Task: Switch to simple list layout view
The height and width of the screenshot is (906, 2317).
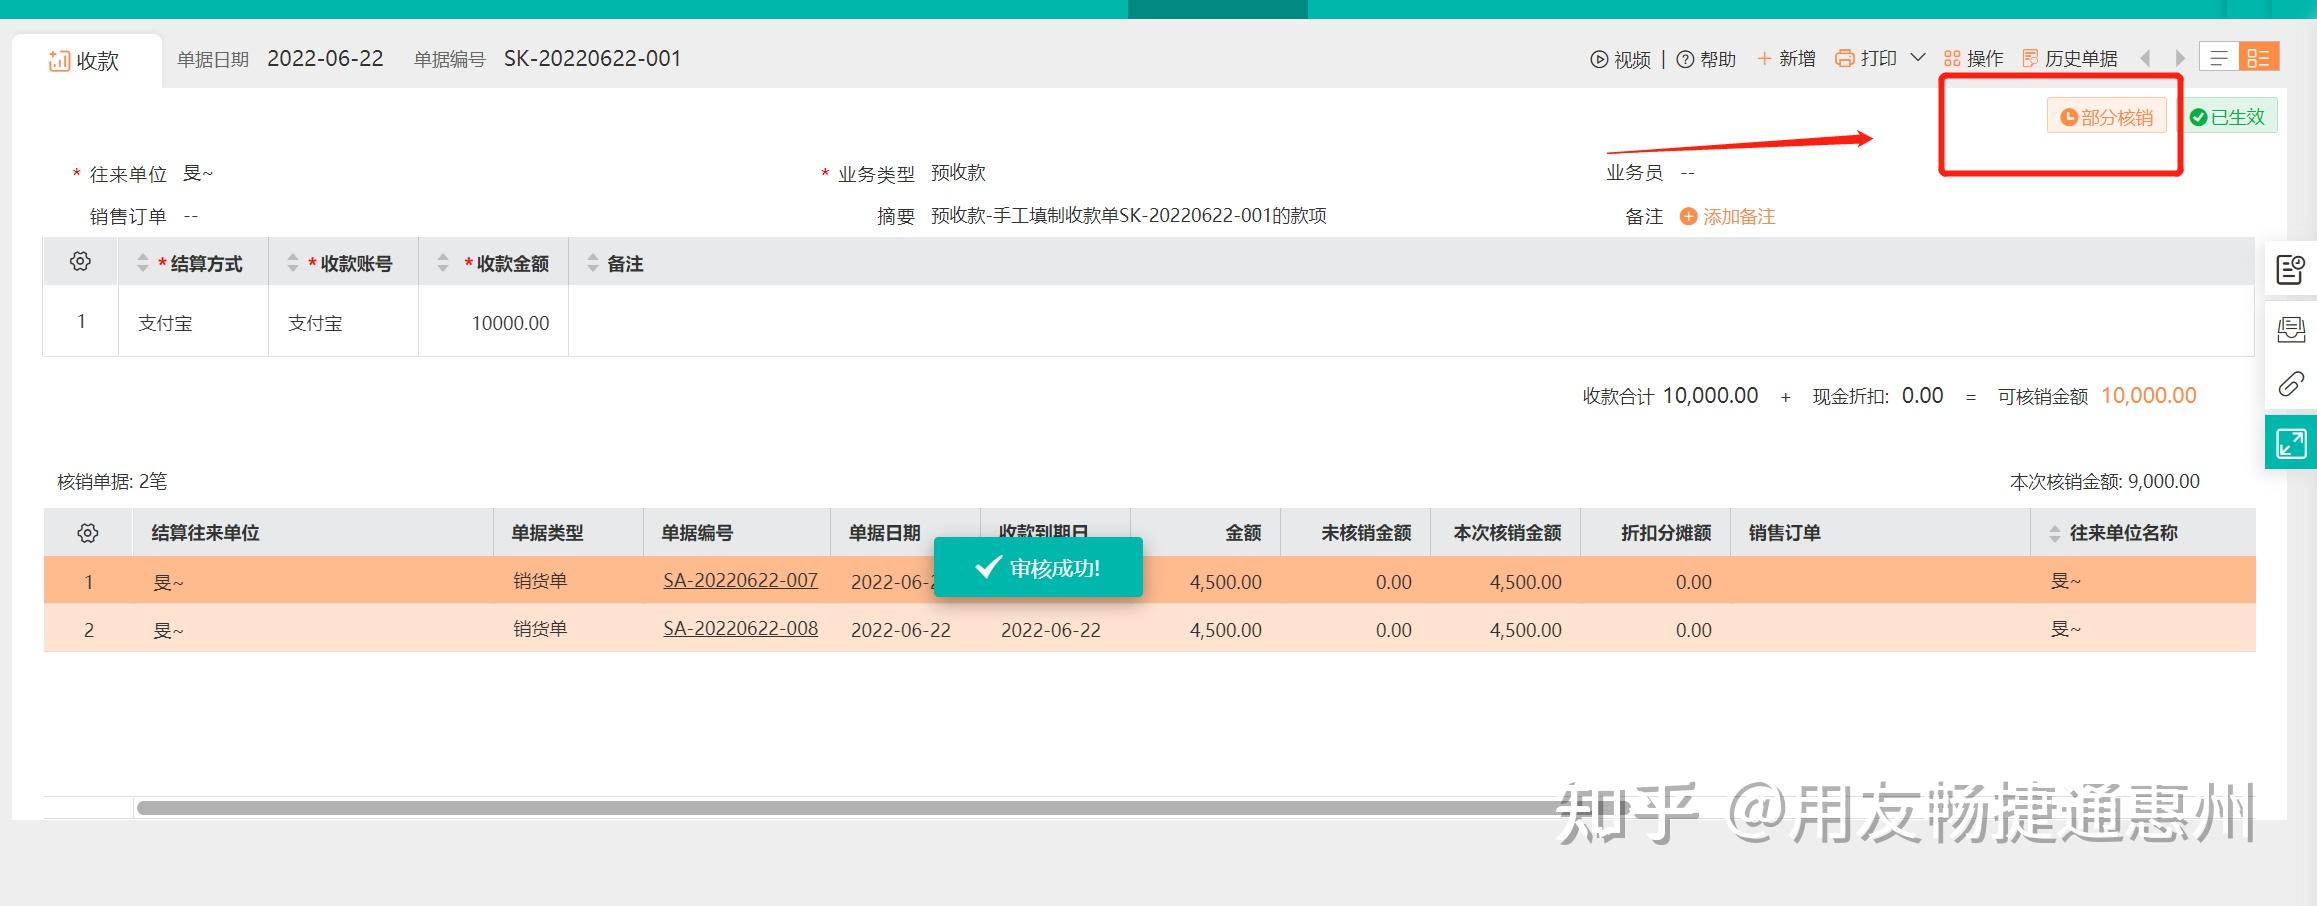Action: pyautogui.click(x=2219, y=58)
